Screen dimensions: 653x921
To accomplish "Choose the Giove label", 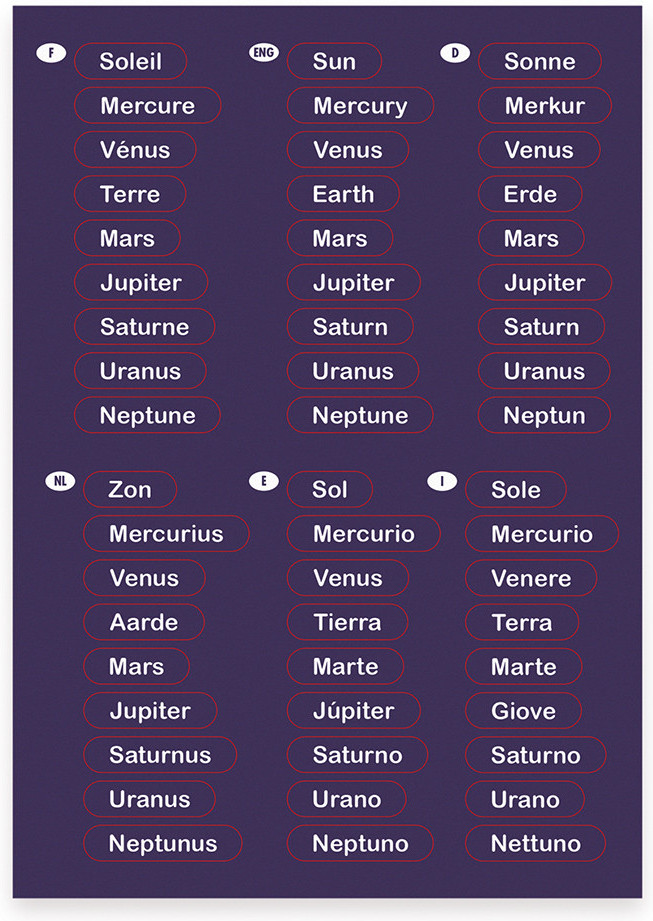I will click(524, 711).
